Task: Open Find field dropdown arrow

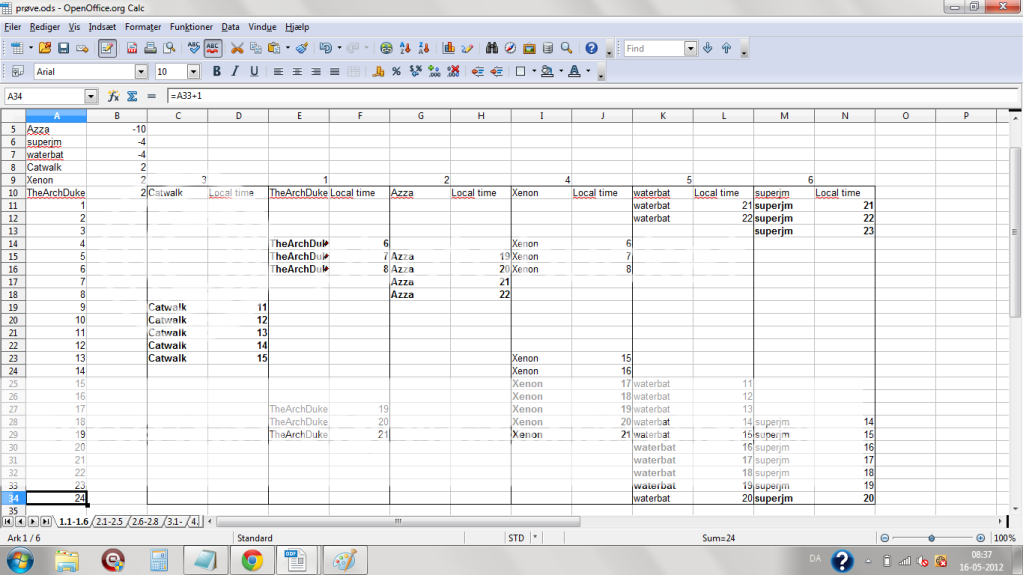Action: (690, 48)
